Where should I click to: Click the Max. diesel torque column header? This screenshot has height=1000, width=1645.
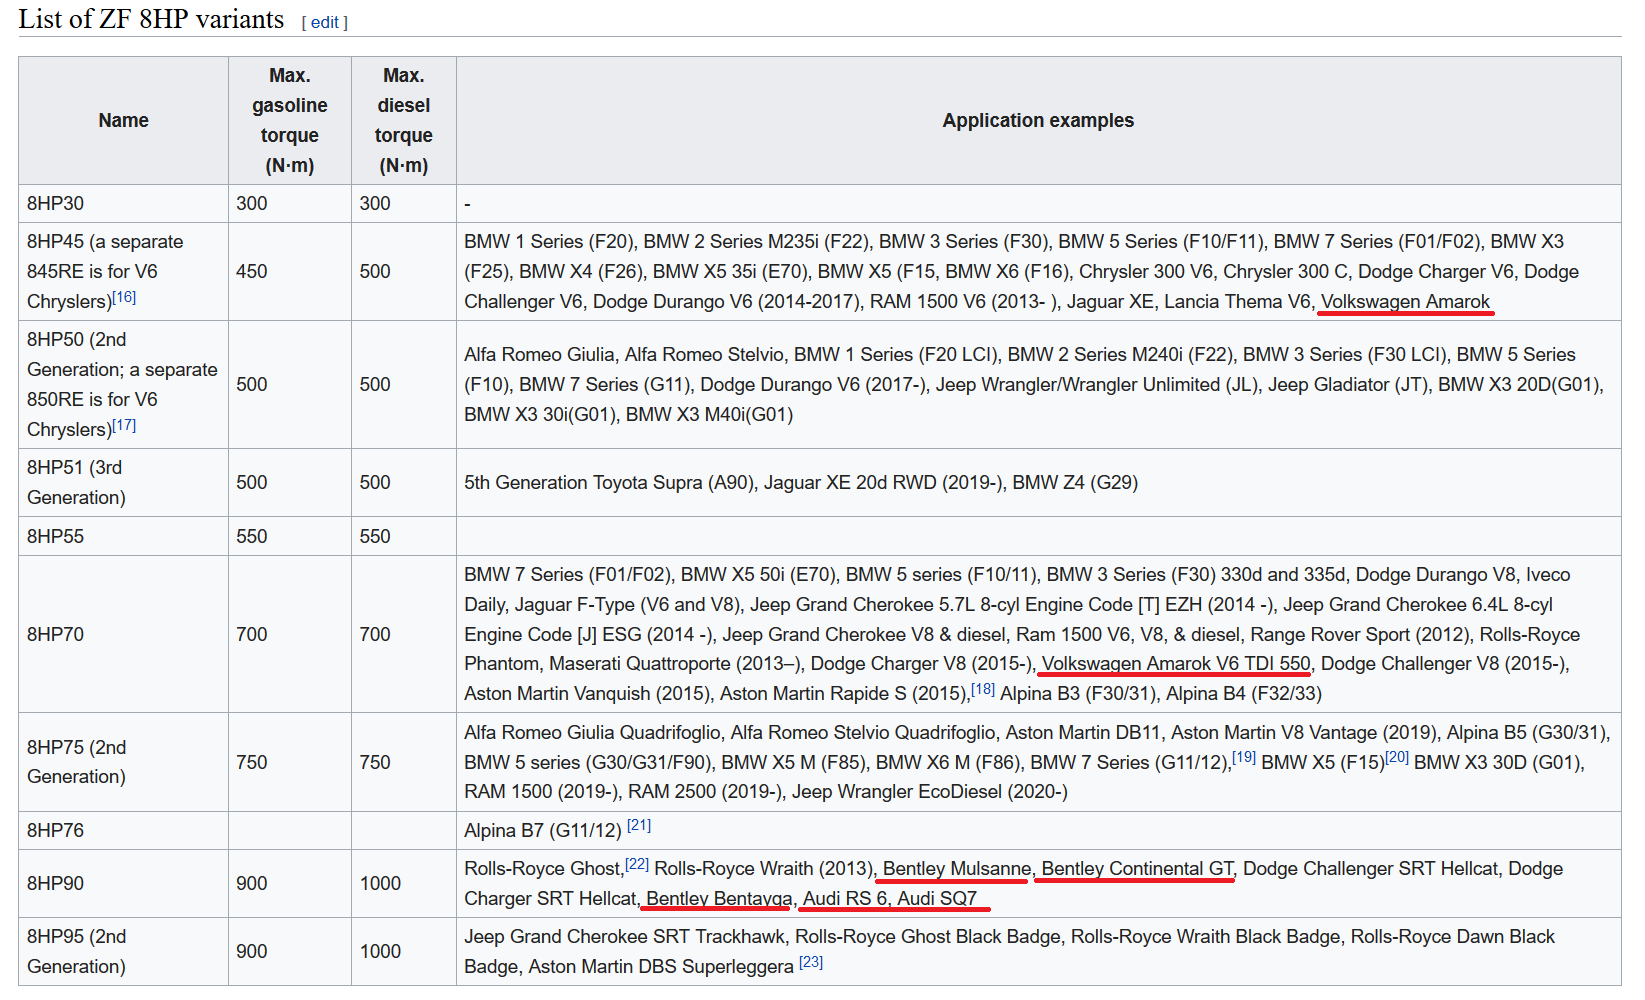pos(403,120)
